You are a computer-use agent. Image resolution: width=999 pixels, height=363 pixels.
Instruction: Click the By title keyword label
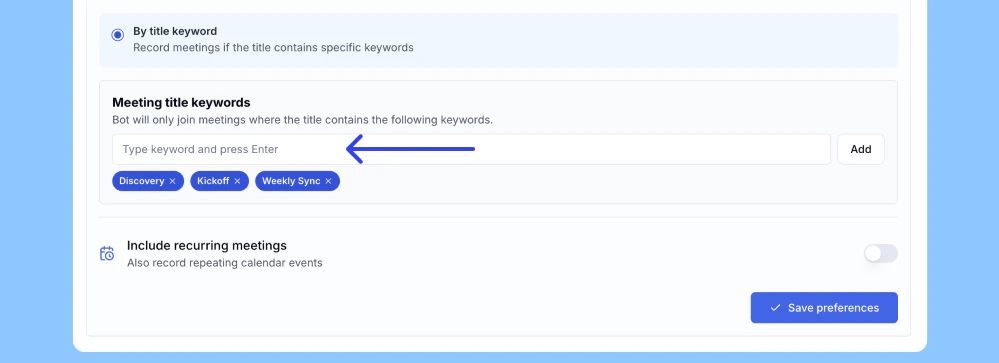[x=175, y=31]
